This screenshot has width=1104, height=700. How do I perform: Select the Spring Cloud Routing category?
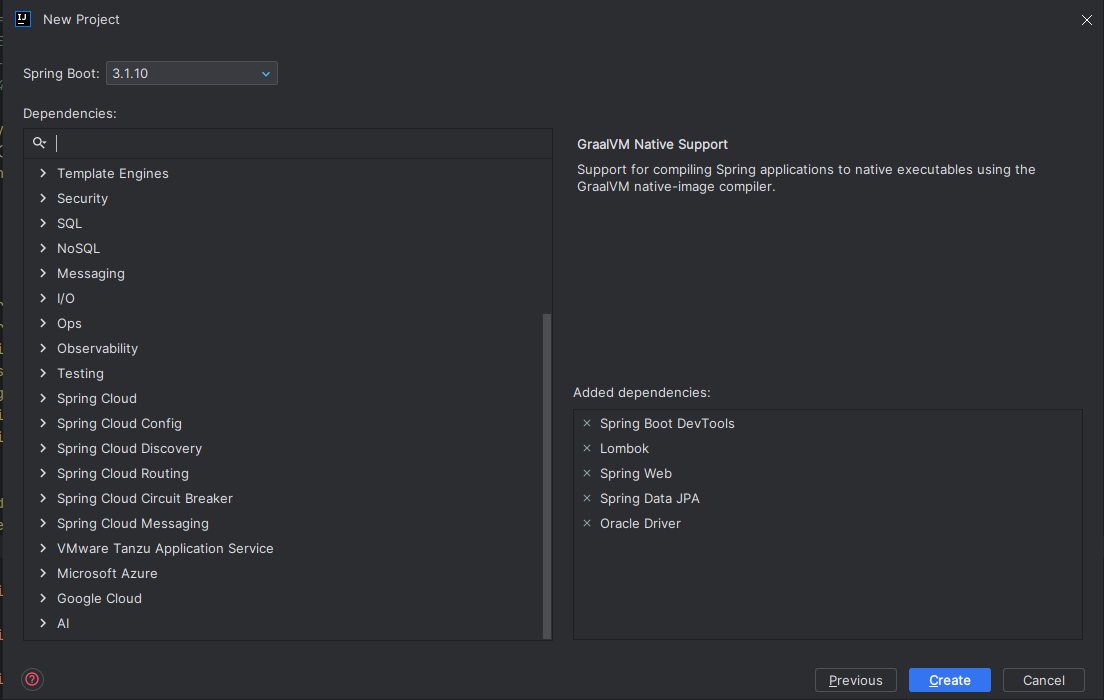pos(122,473)
